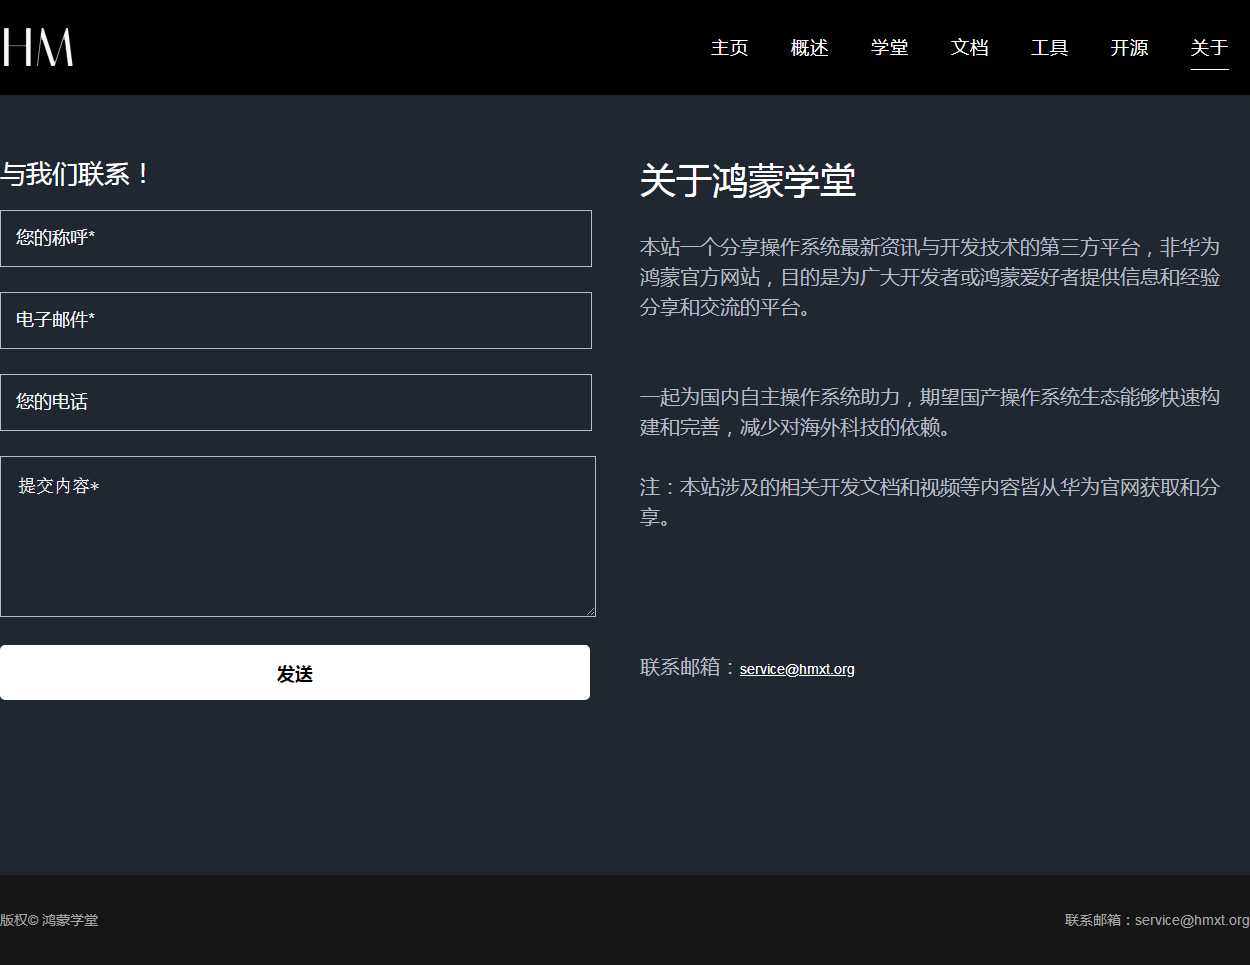This screenshot has width=1250, height=965.
Task: Click the paragraph starting with 注：本站涉及
Action: (929, 501)
